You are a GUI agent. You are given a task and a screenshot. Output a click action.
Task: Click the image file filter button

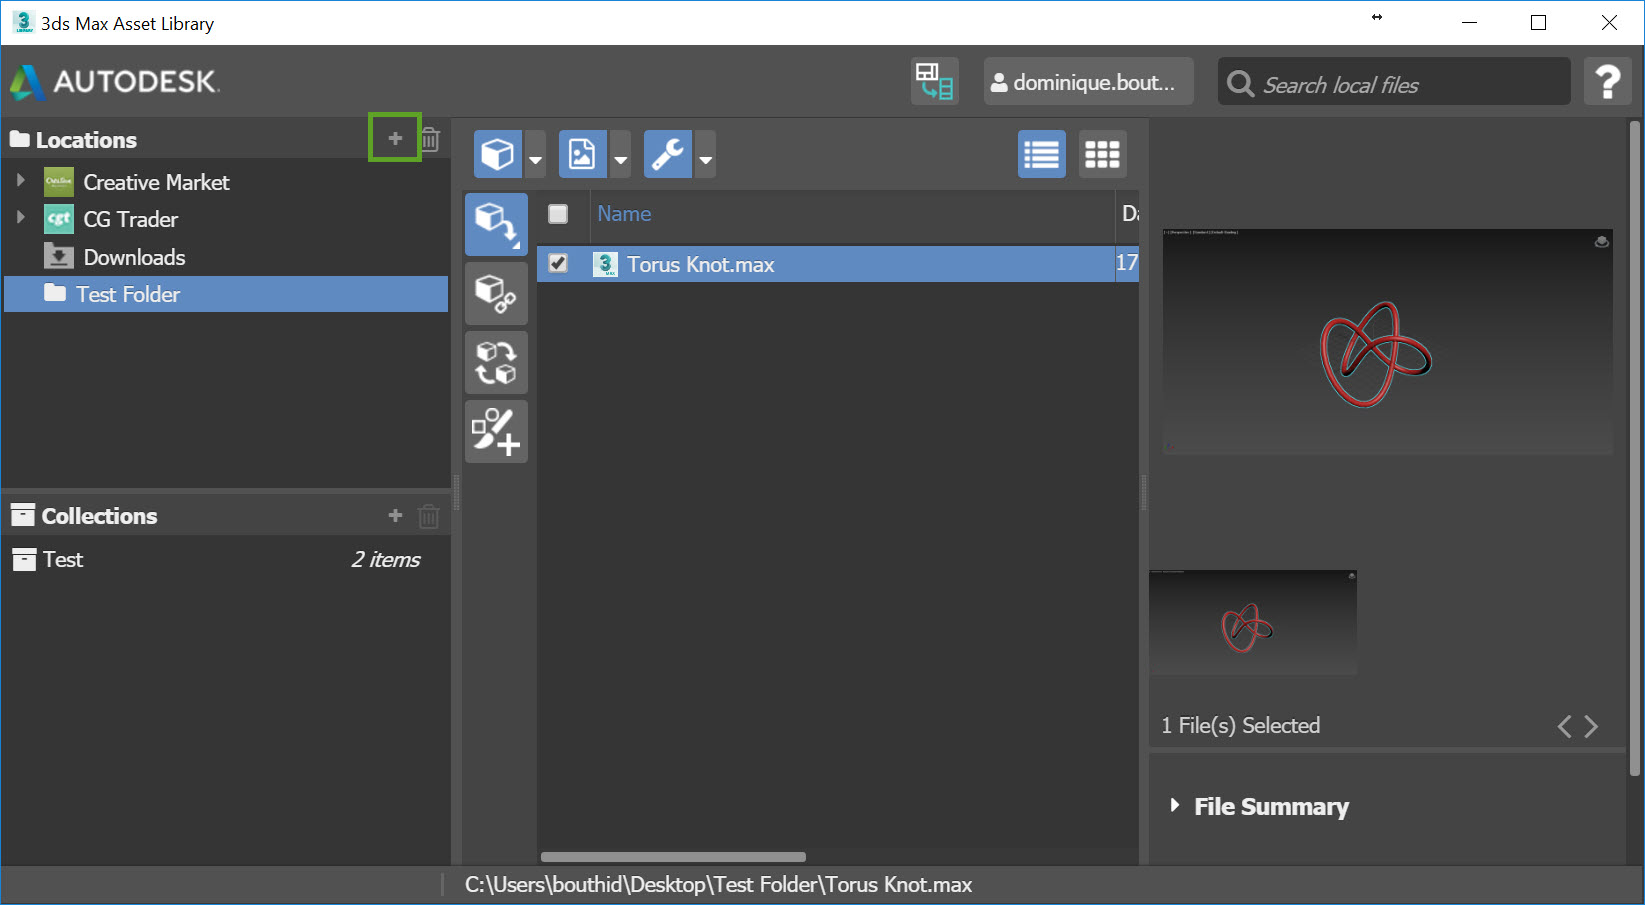[x=583, y=154]
